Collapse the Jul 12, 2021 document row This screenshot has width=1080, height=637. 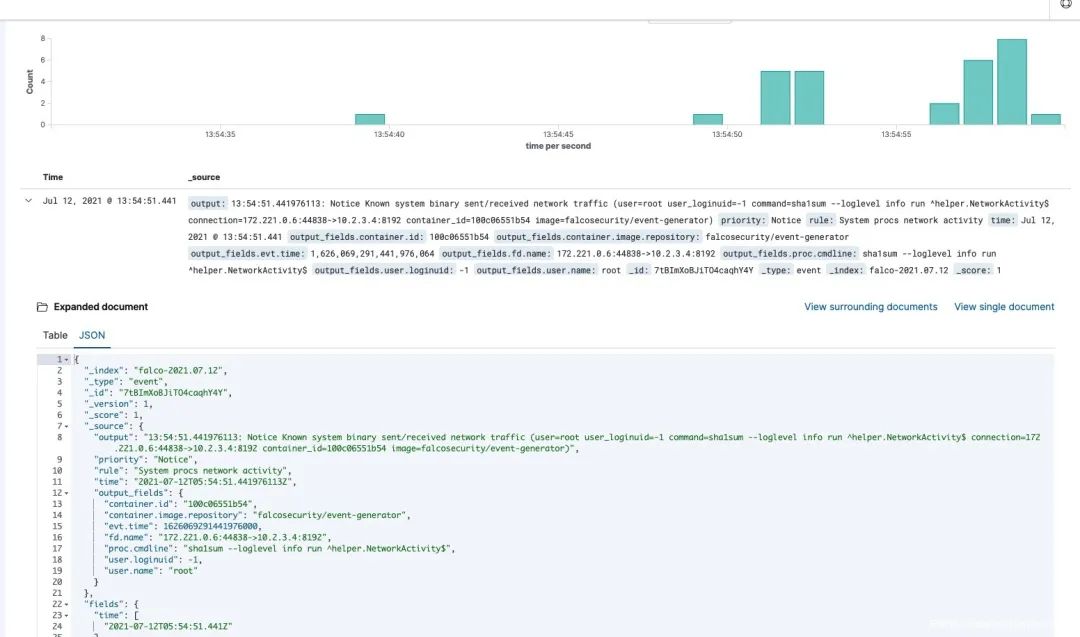28,201
